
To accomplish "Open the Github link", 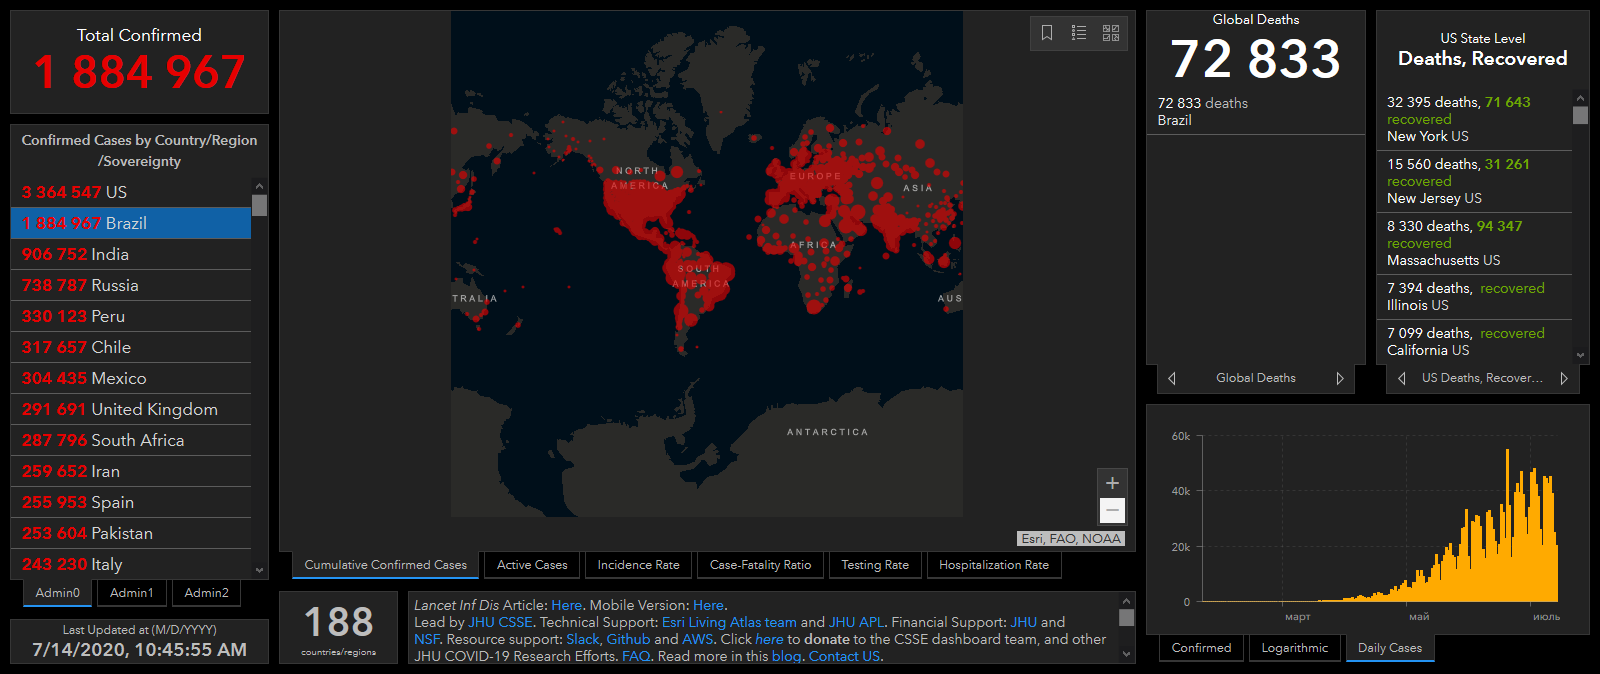I will pyautogui.click(x=628, y=639).
